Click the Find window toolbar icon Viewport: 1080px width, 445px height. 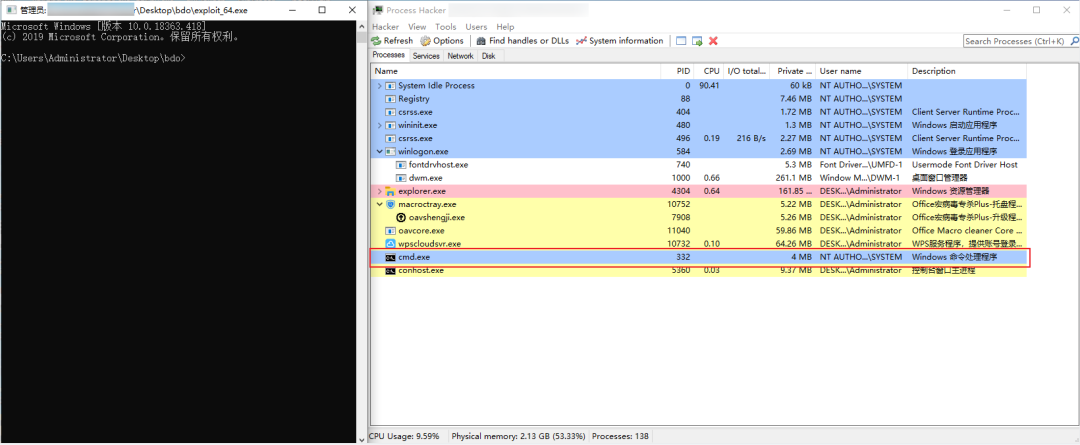click(x=681, y=41)
